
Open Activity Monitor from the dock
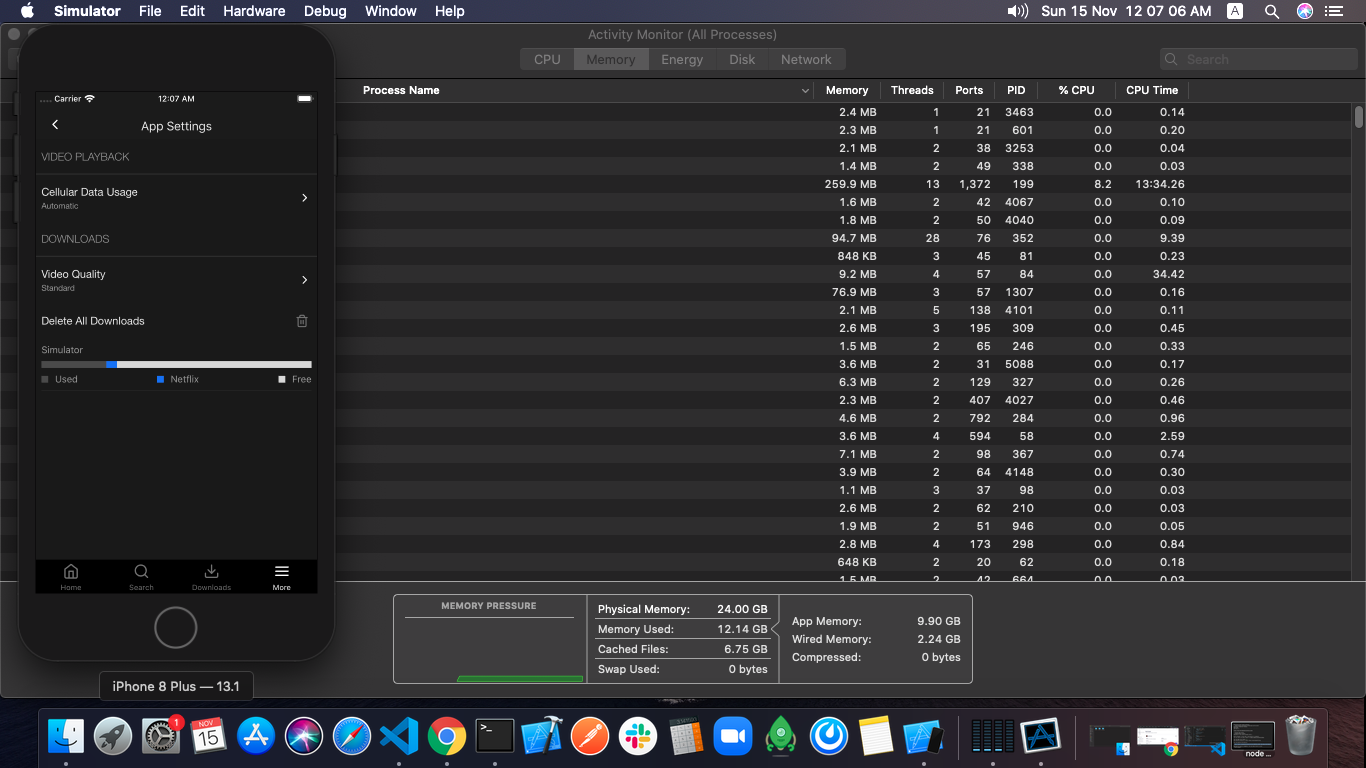(x=992, y=737)
